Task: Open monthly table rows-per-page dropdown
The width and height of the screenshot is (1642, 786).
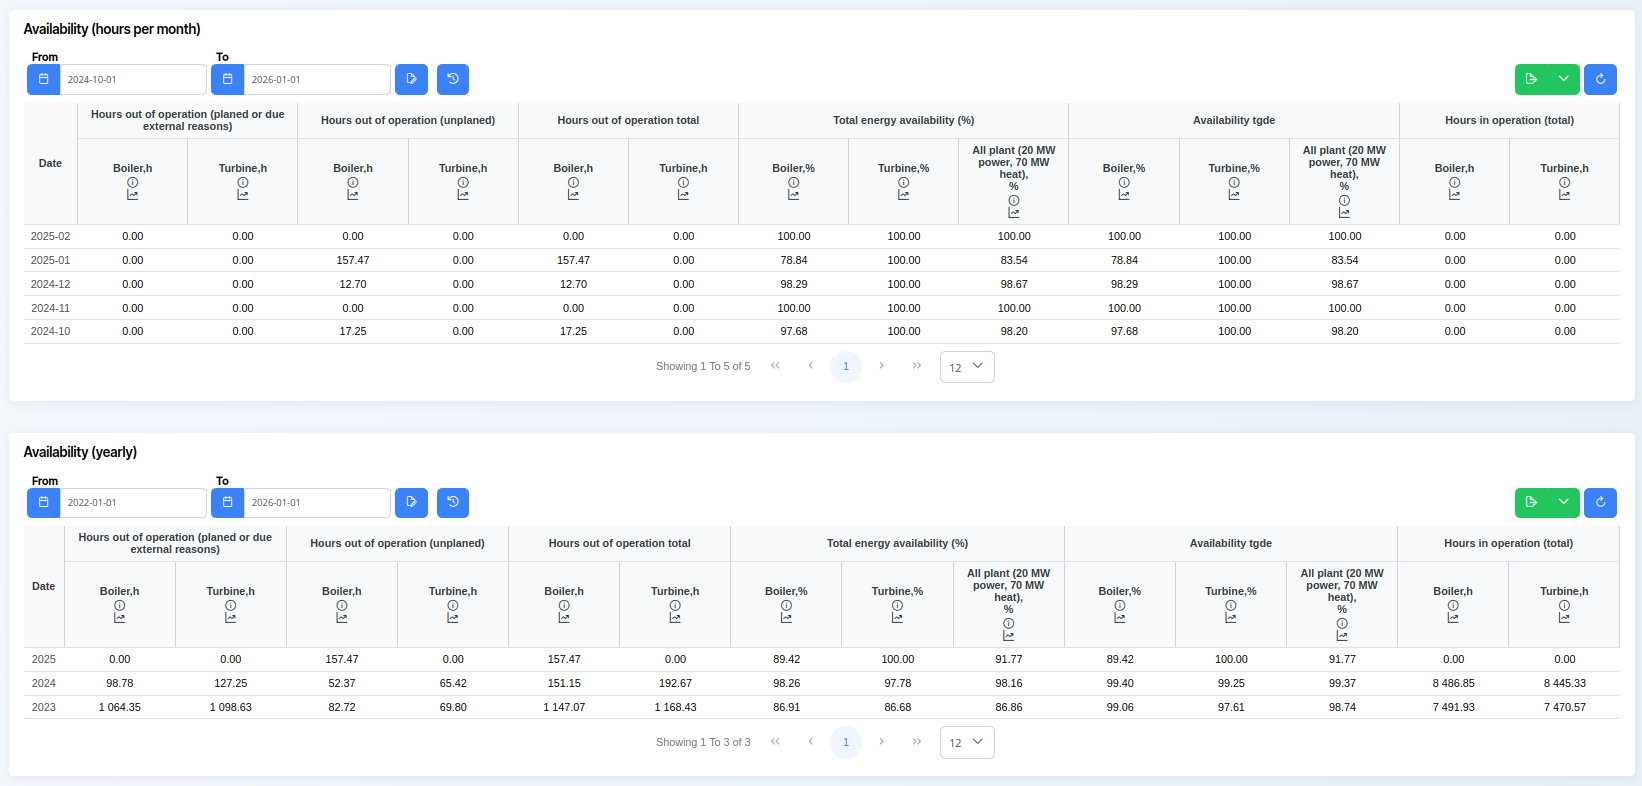Action: [x=967, y=367]
